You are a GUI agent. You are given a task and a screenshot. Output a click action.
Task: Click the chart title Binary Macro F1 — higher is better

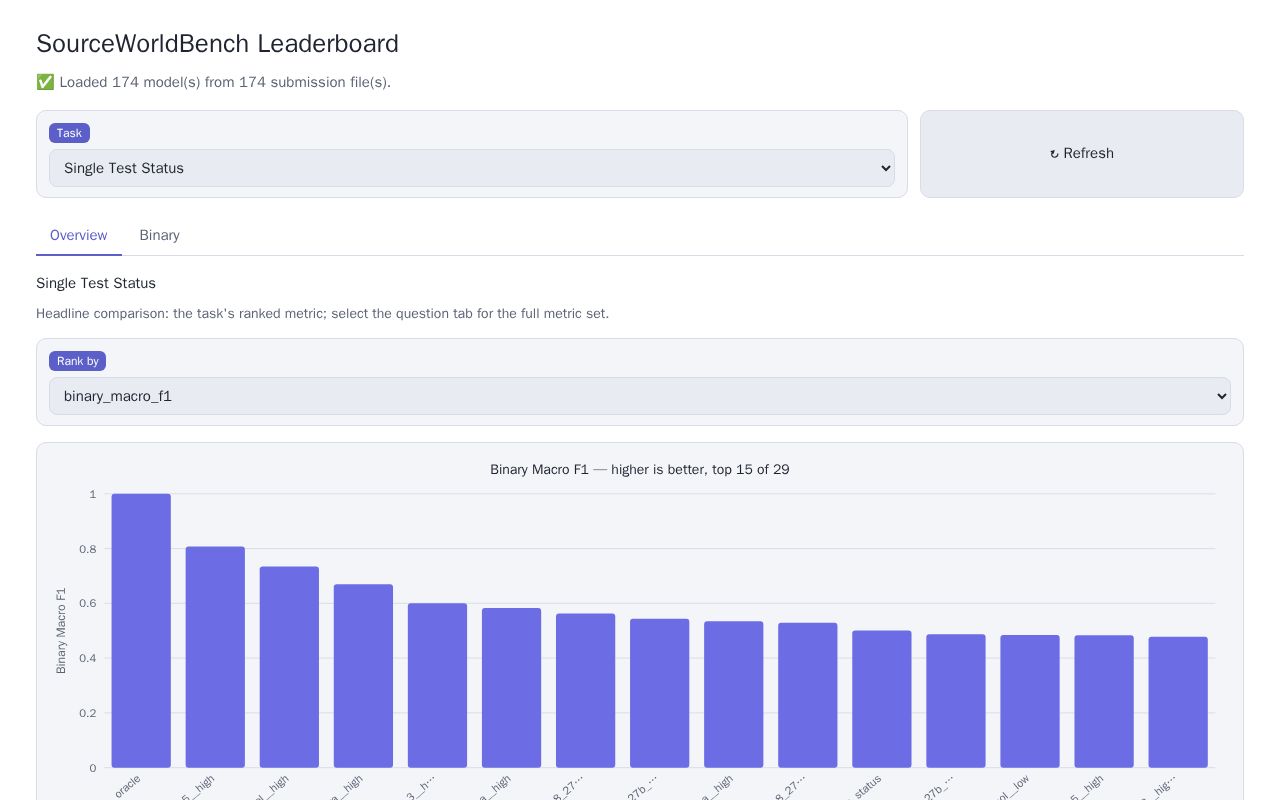pyautogui.click(x=640, y=470)
